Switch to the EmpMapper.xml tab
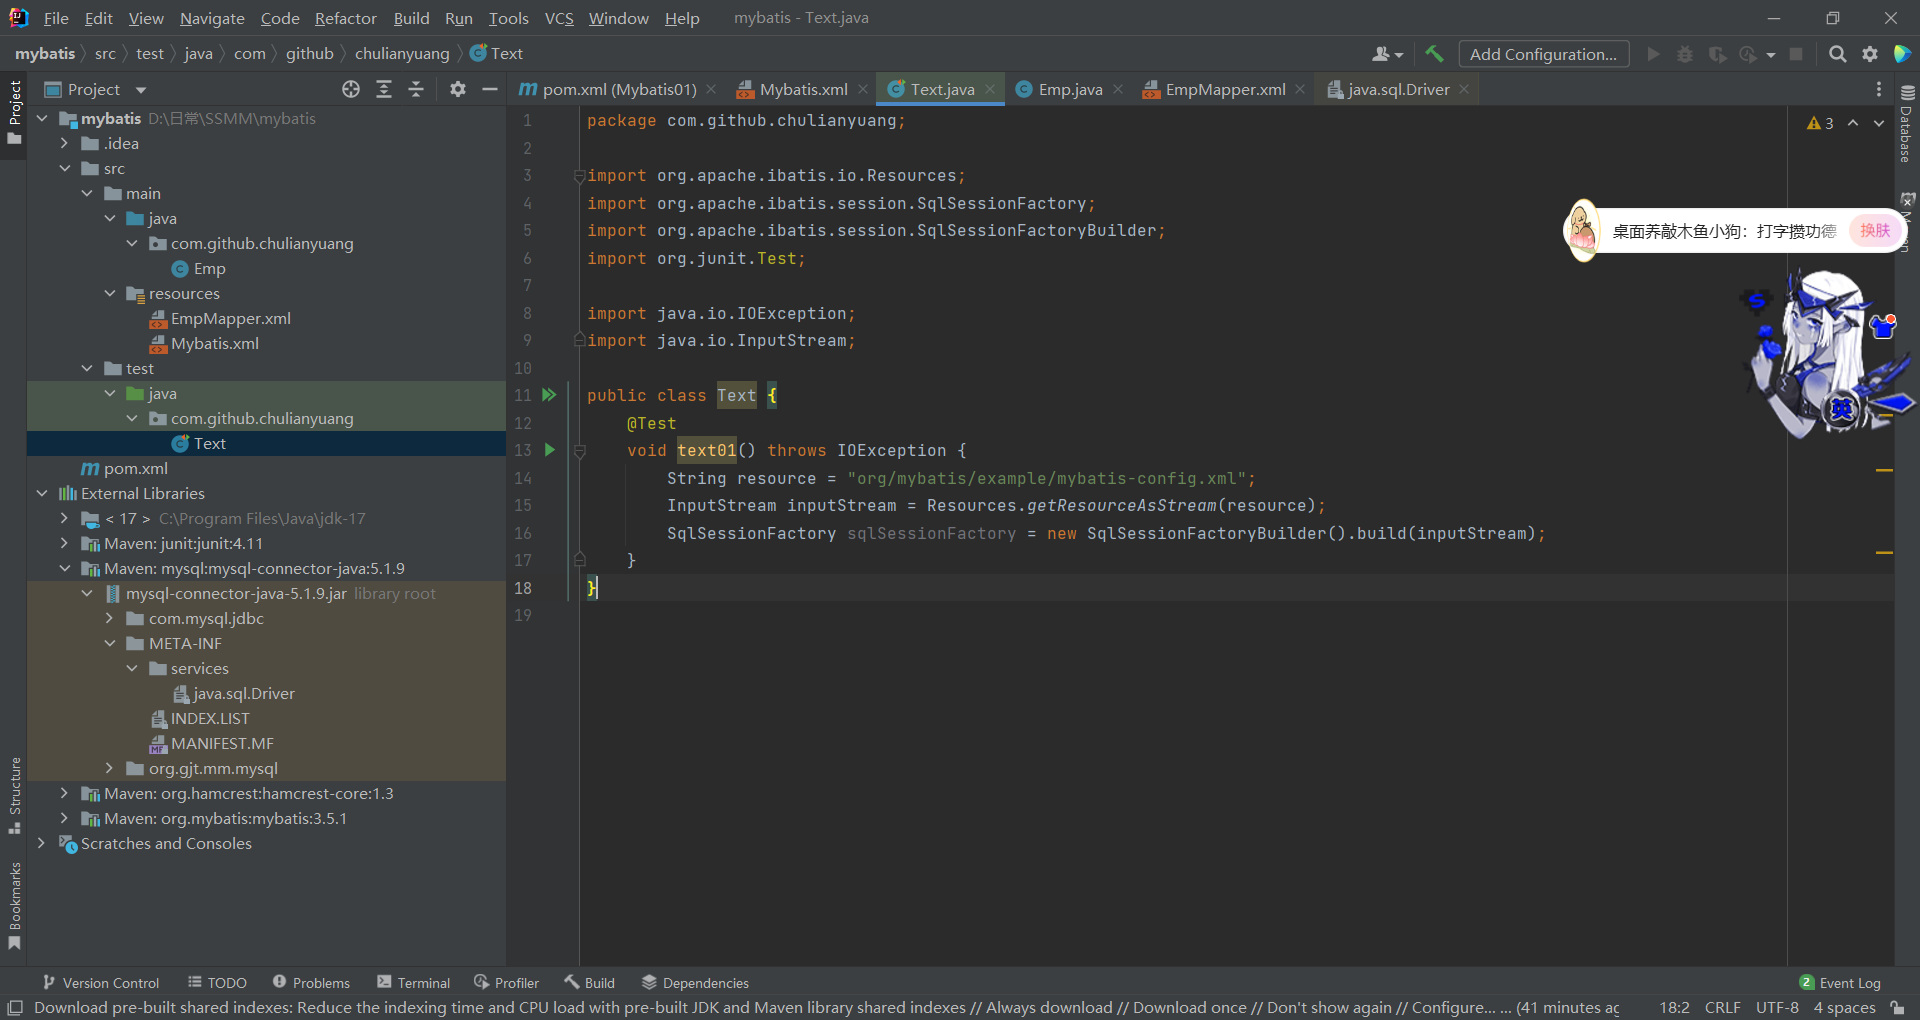 [1224, 89]
